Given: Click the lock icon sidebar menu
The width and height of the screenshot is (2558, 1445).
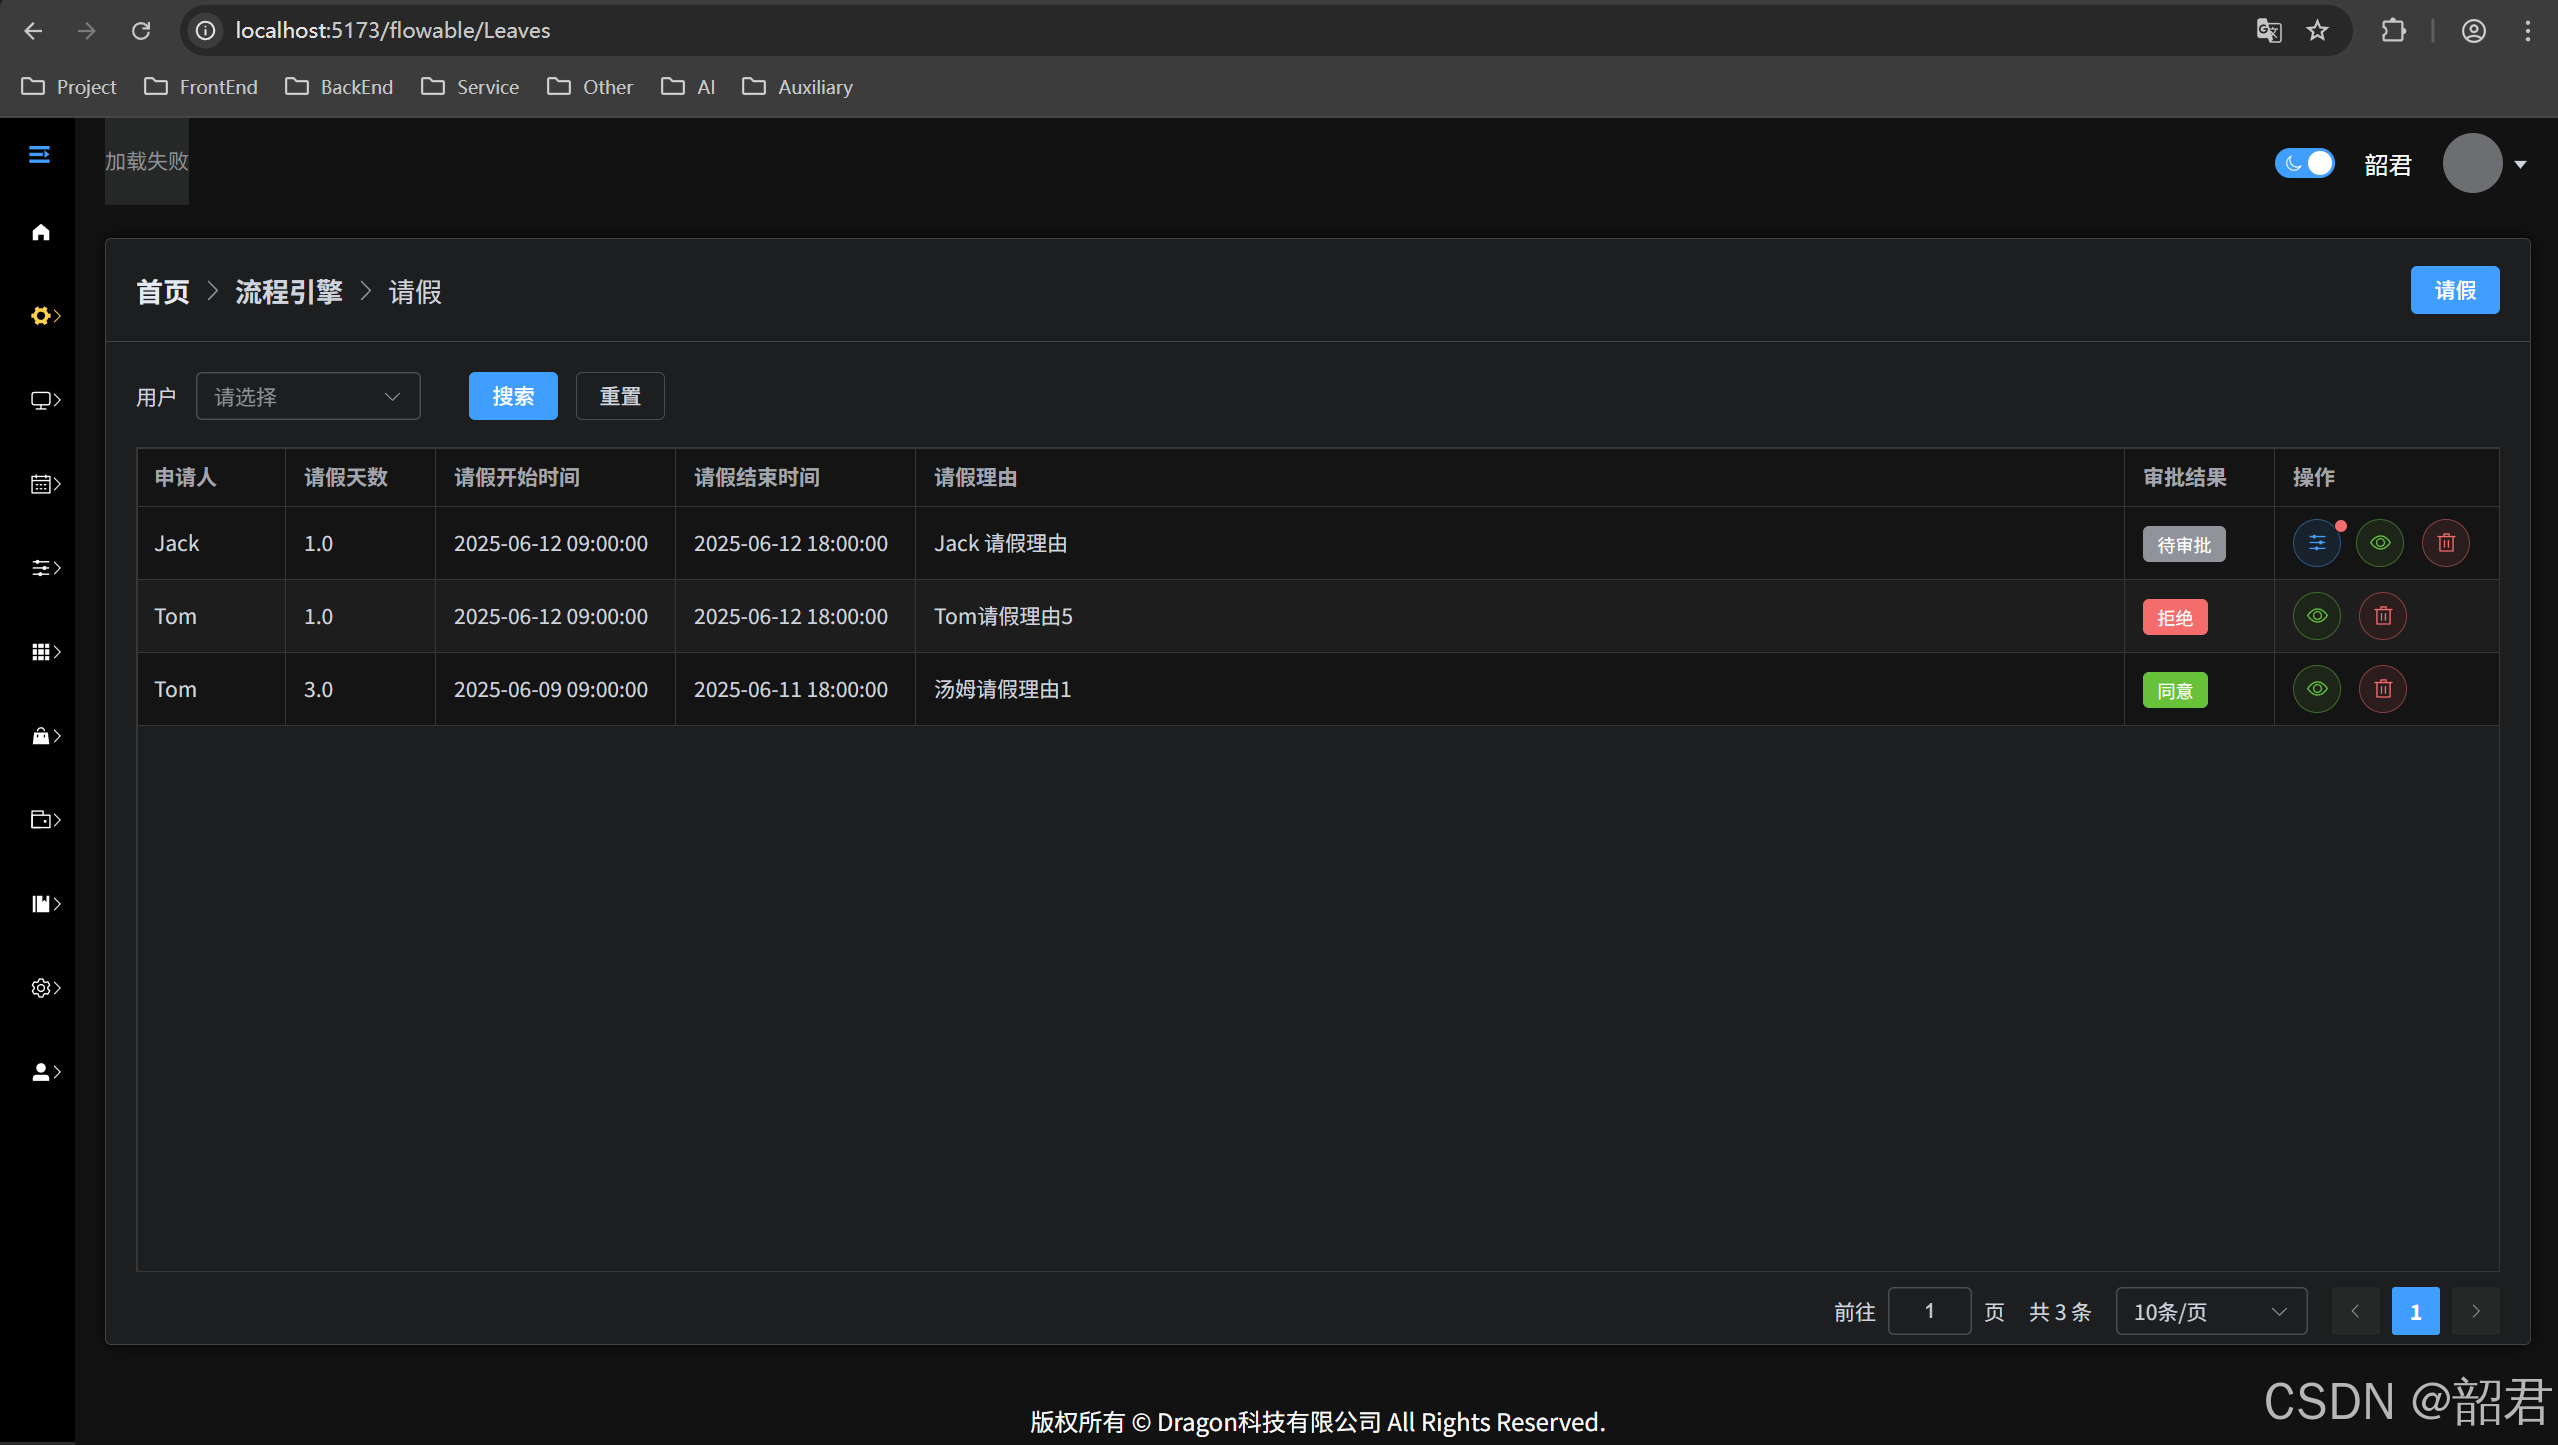Looking at the screenshot, I should [43, 736].
